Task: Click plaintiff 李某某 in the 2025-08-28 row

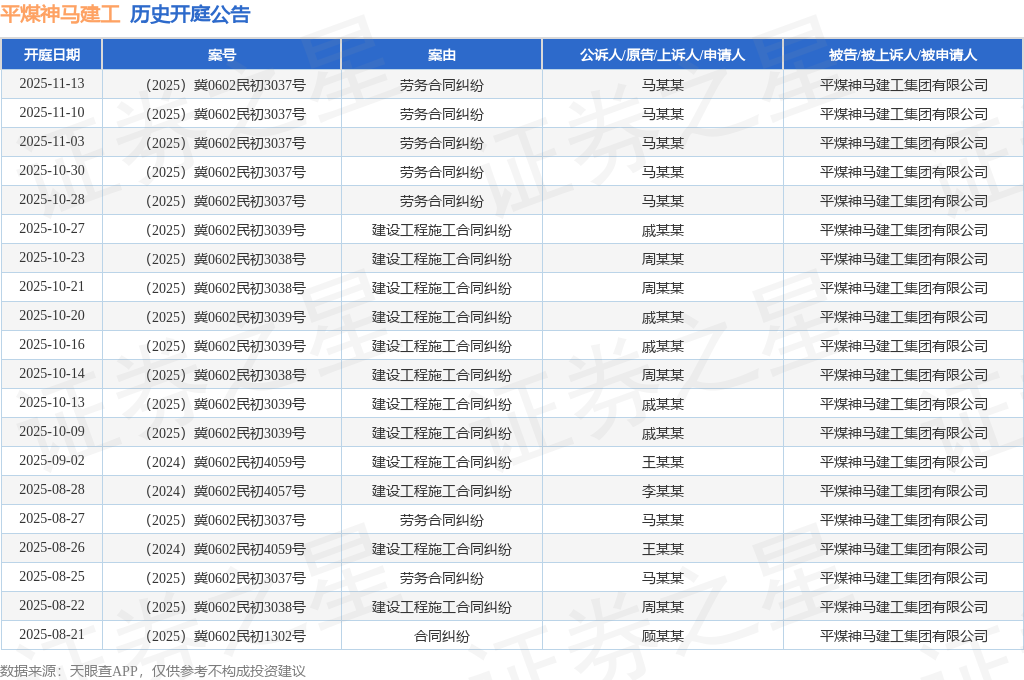Action: tap(663, 491)
